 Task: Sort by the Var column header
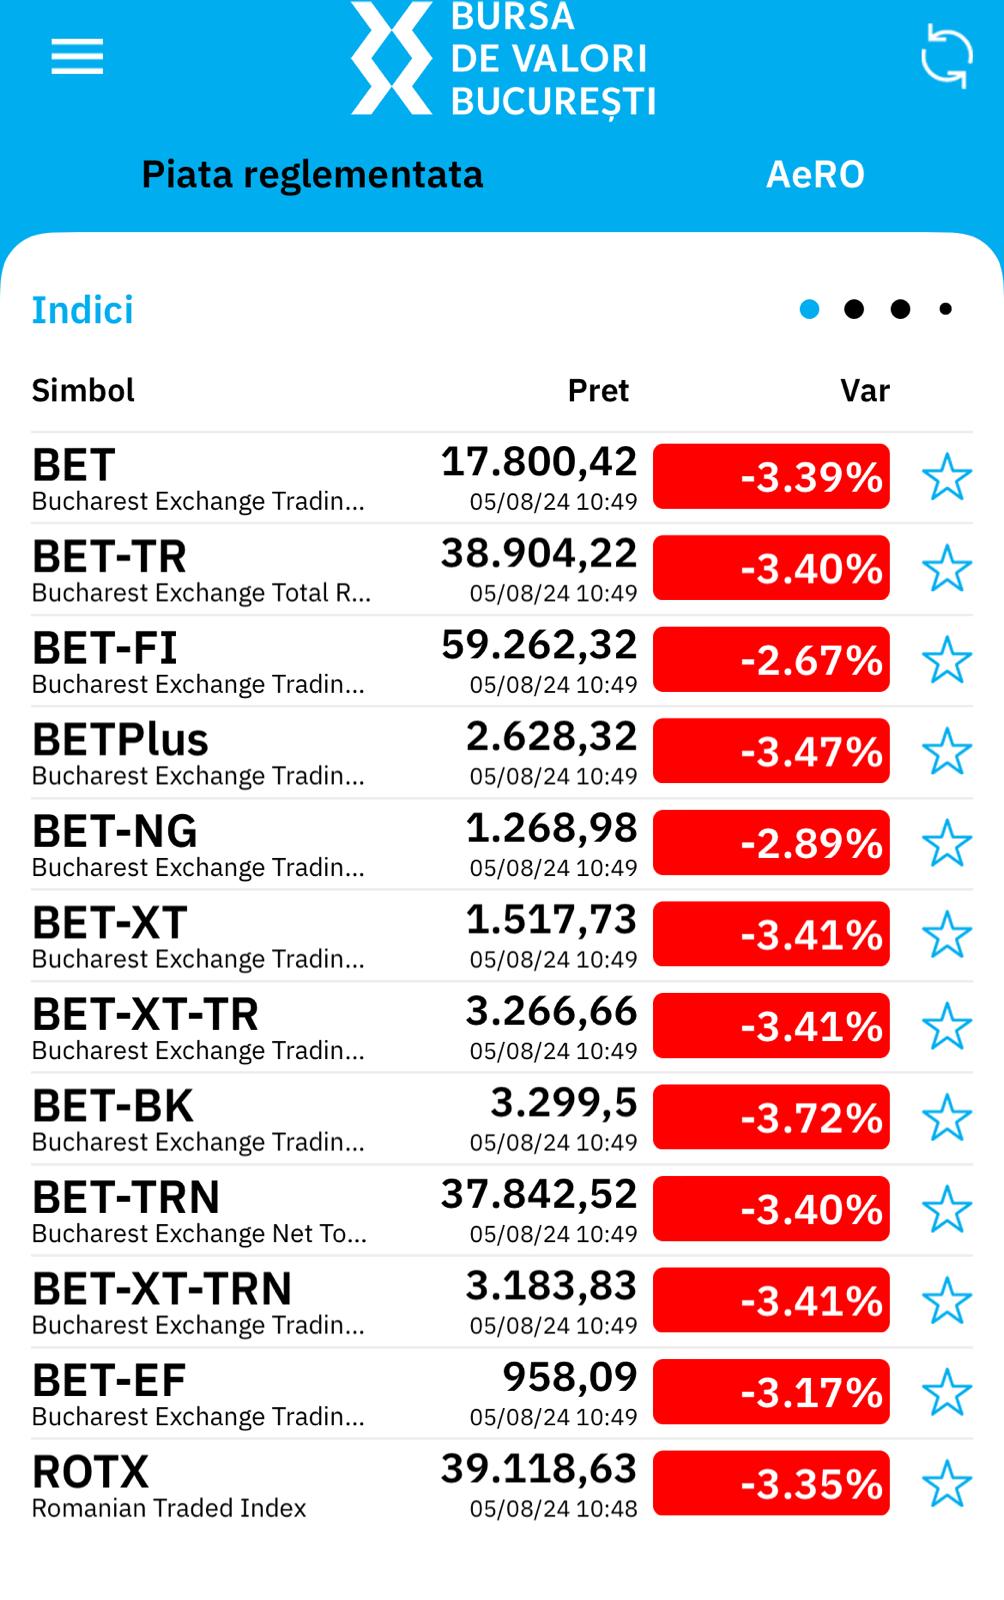[865, 391]
